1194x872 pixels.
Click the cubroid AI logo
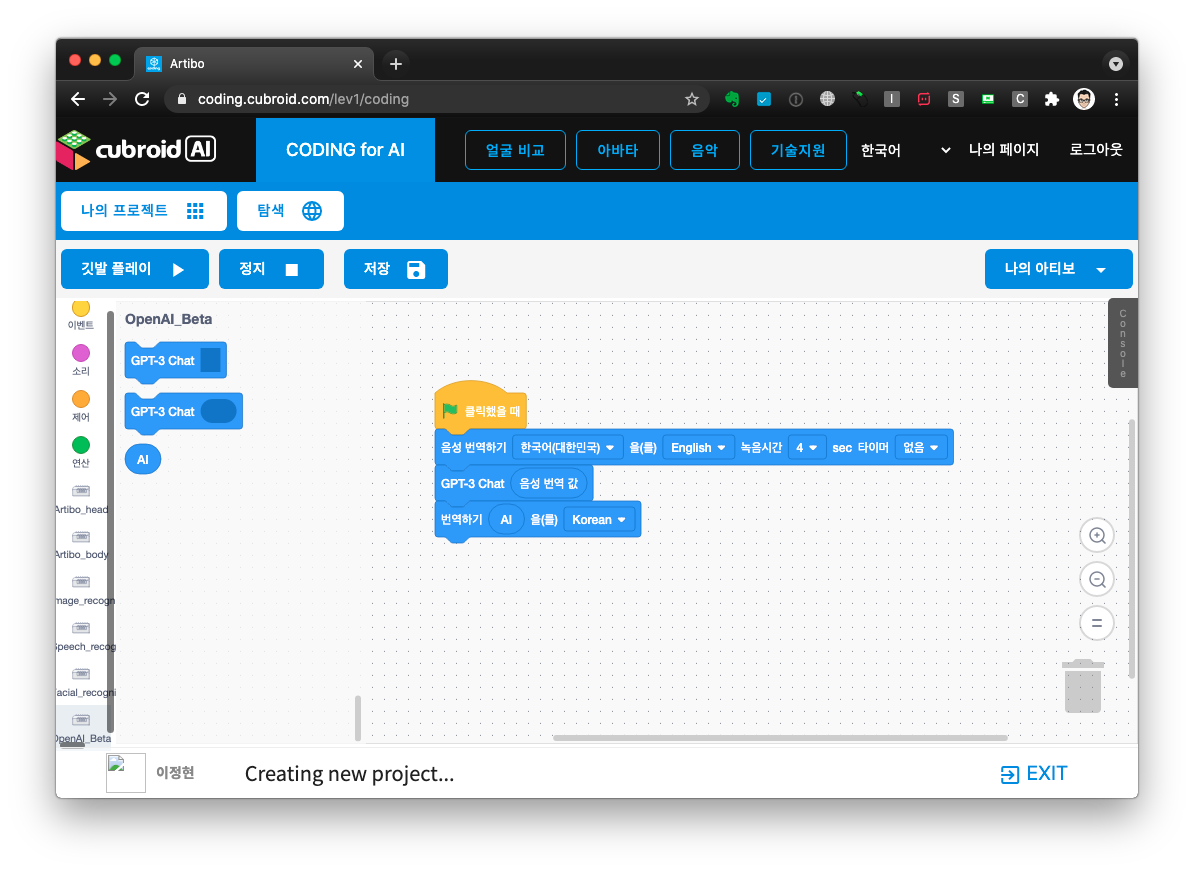137,149
